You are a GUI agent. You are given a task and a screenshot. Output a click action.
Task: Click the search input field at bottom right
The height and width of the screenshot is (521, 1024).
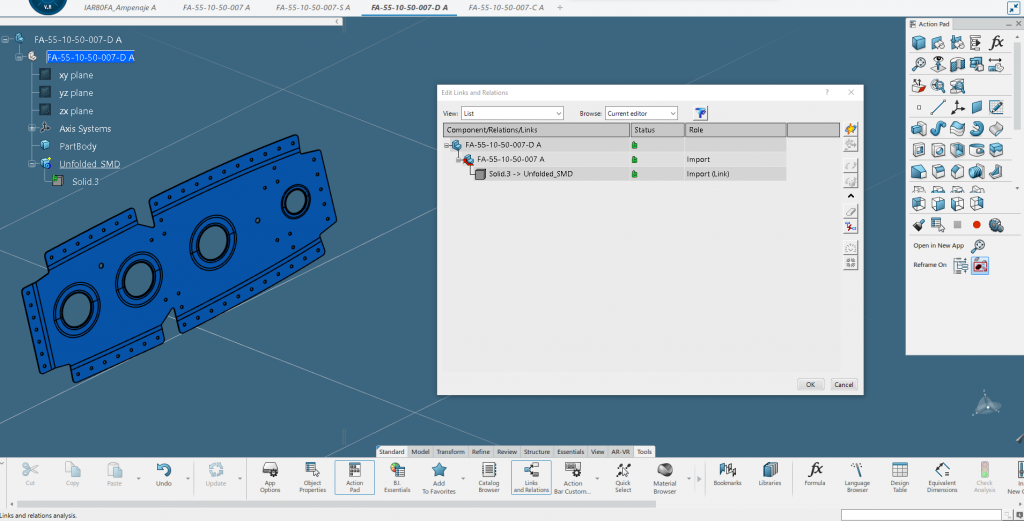pyautogui.click(x=921, y=515)
